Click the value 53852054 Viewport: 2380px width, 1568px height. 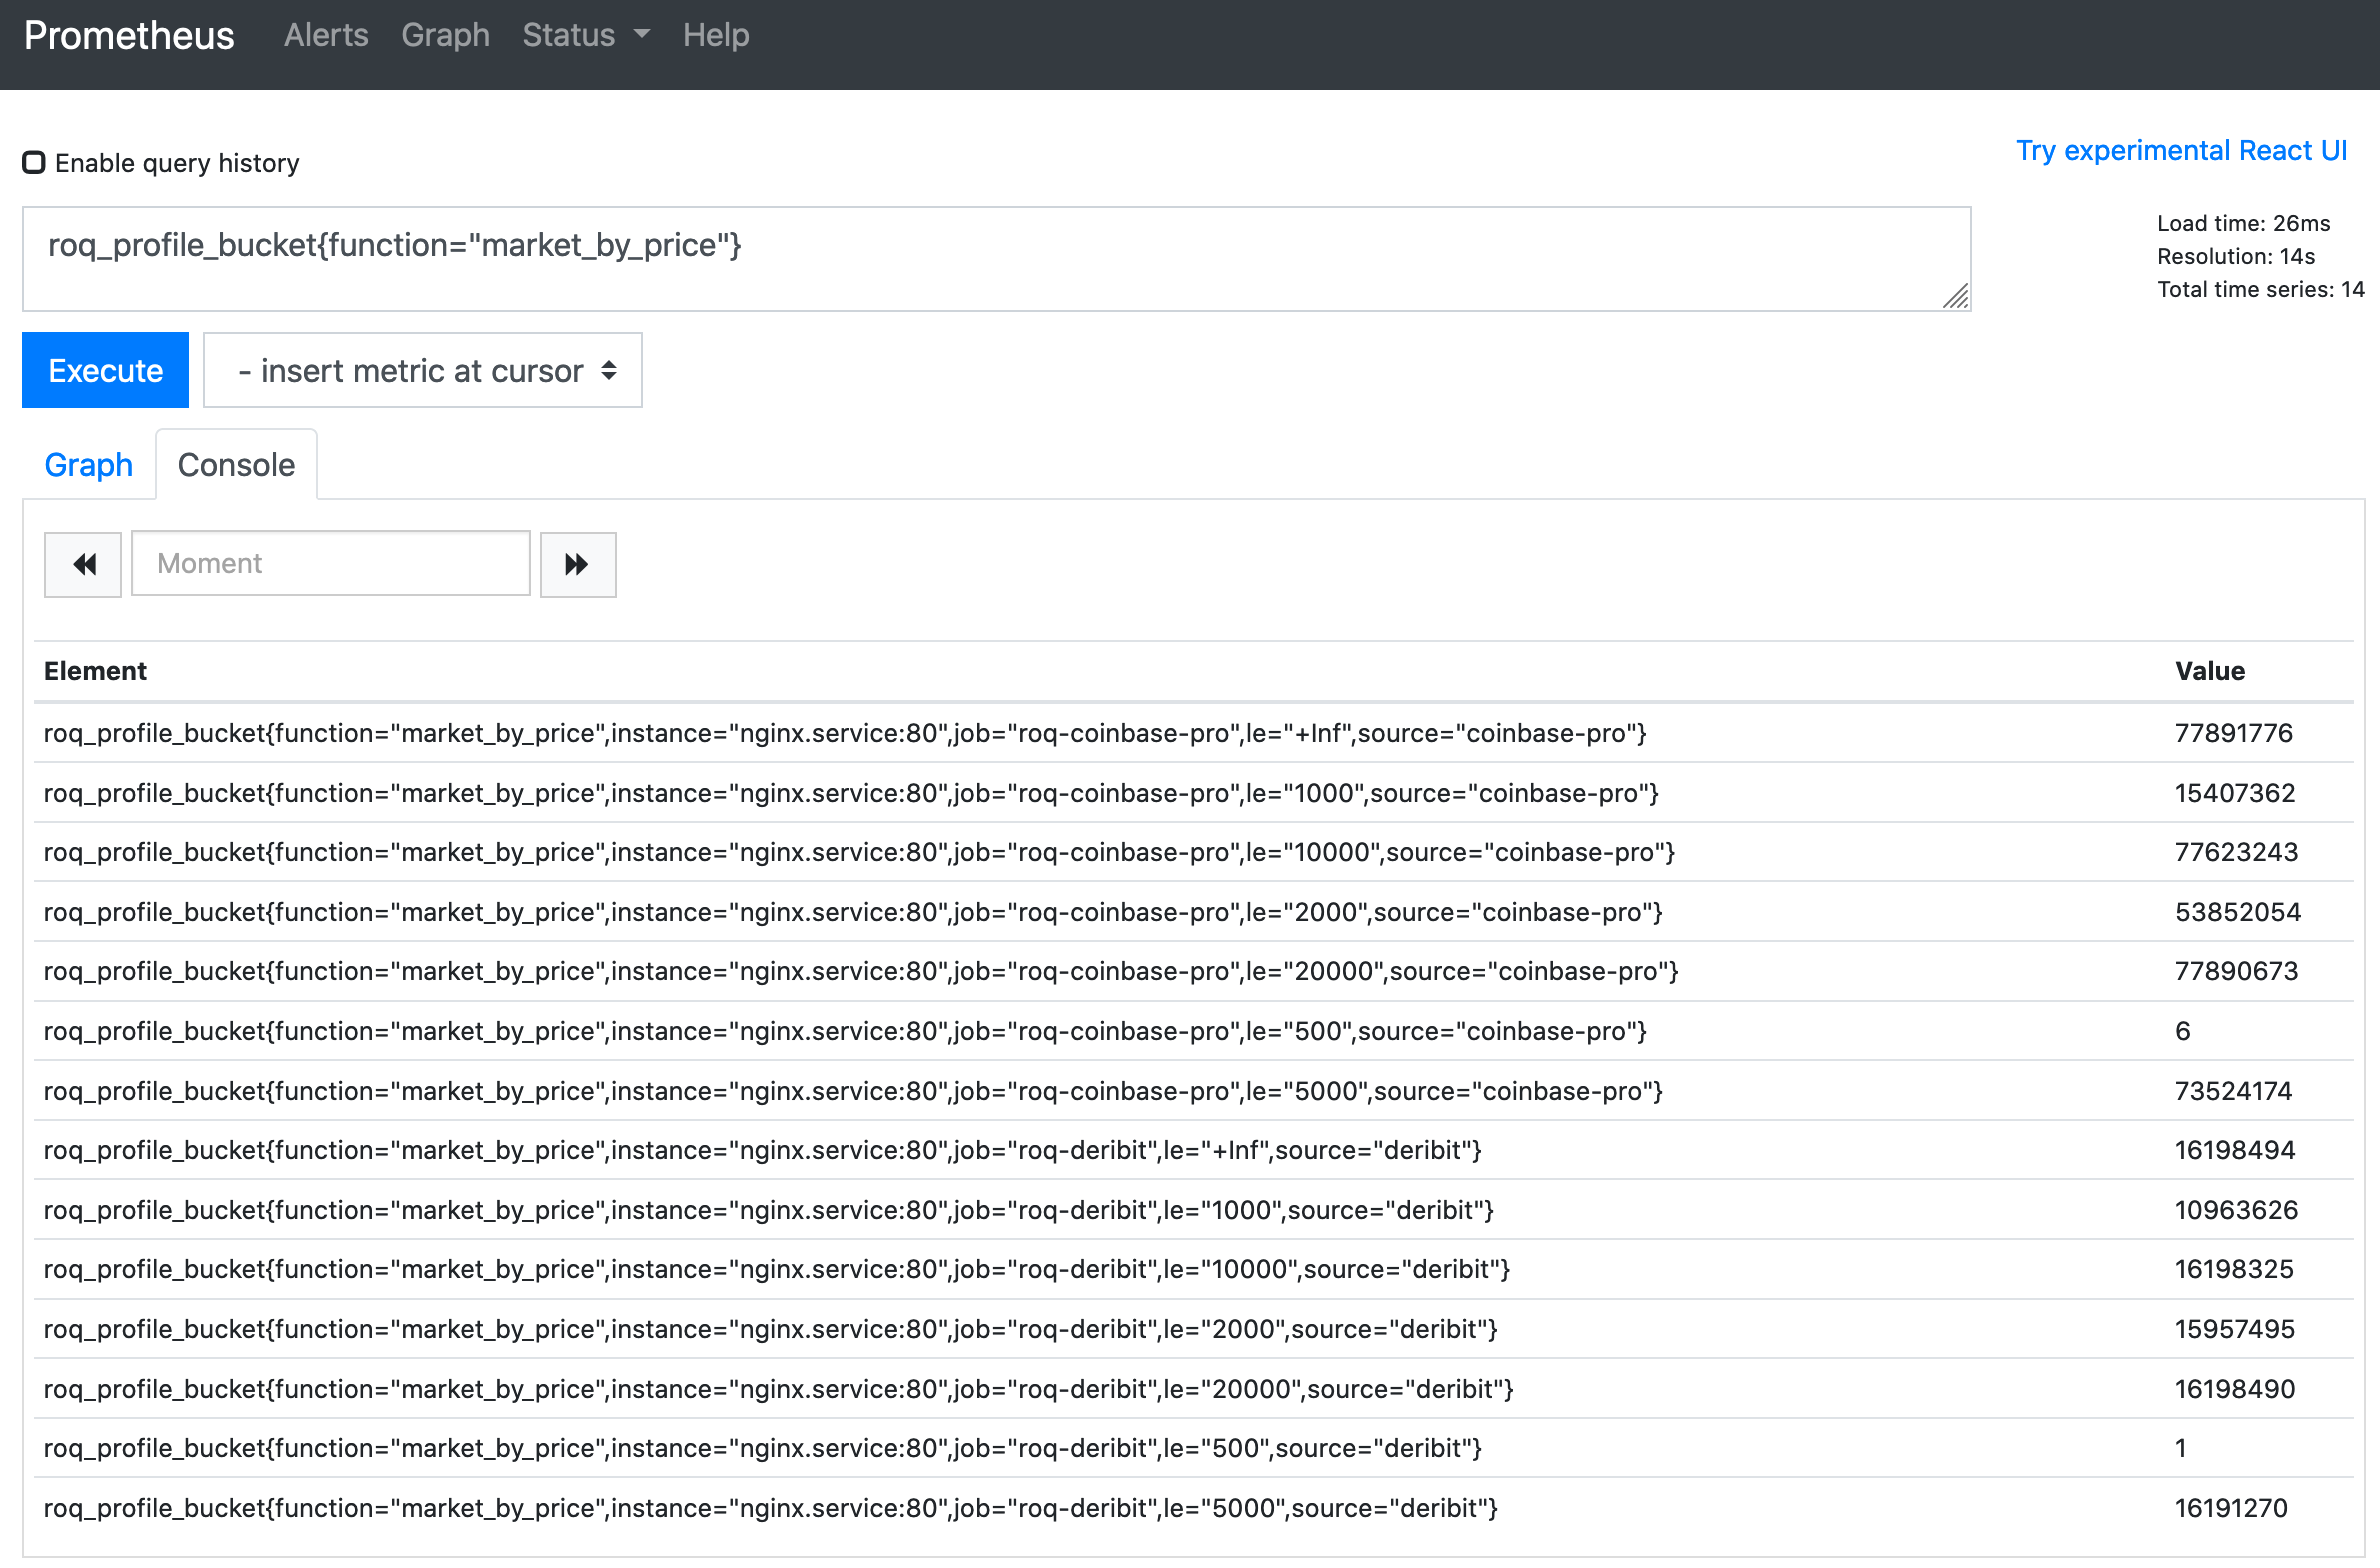[x=2238, y=912]
